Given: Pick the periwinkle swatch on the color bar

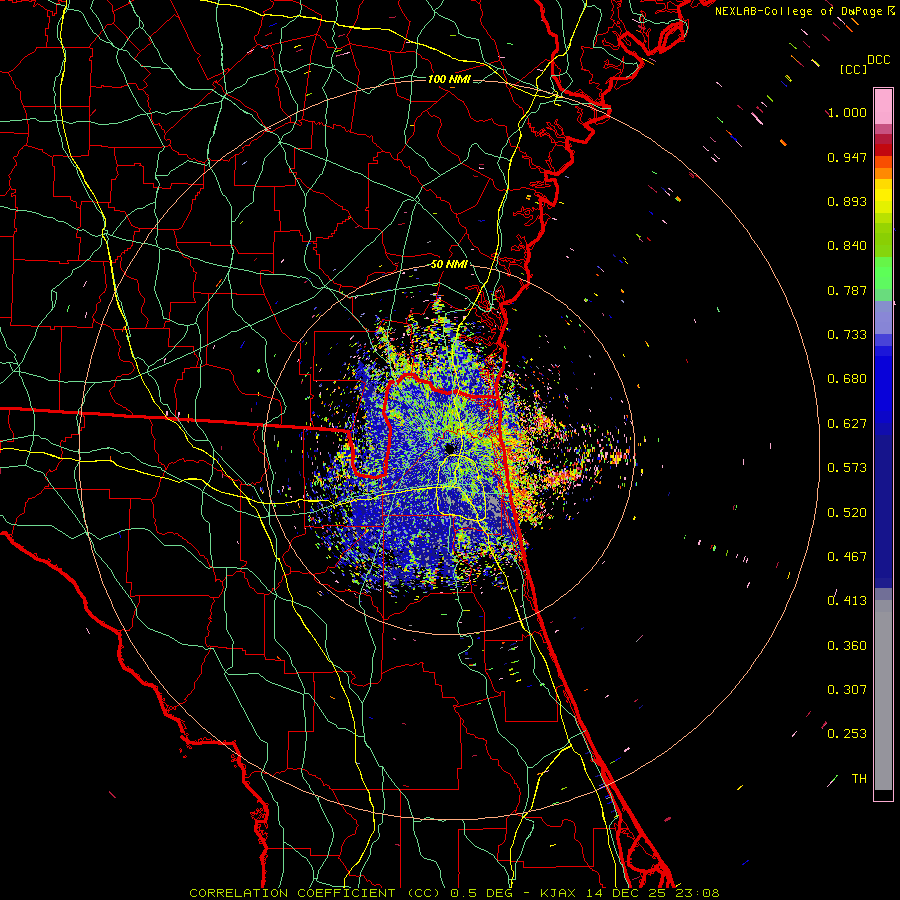Looking at the screenshot, I should pyautogui.click(x=883, y=317).
